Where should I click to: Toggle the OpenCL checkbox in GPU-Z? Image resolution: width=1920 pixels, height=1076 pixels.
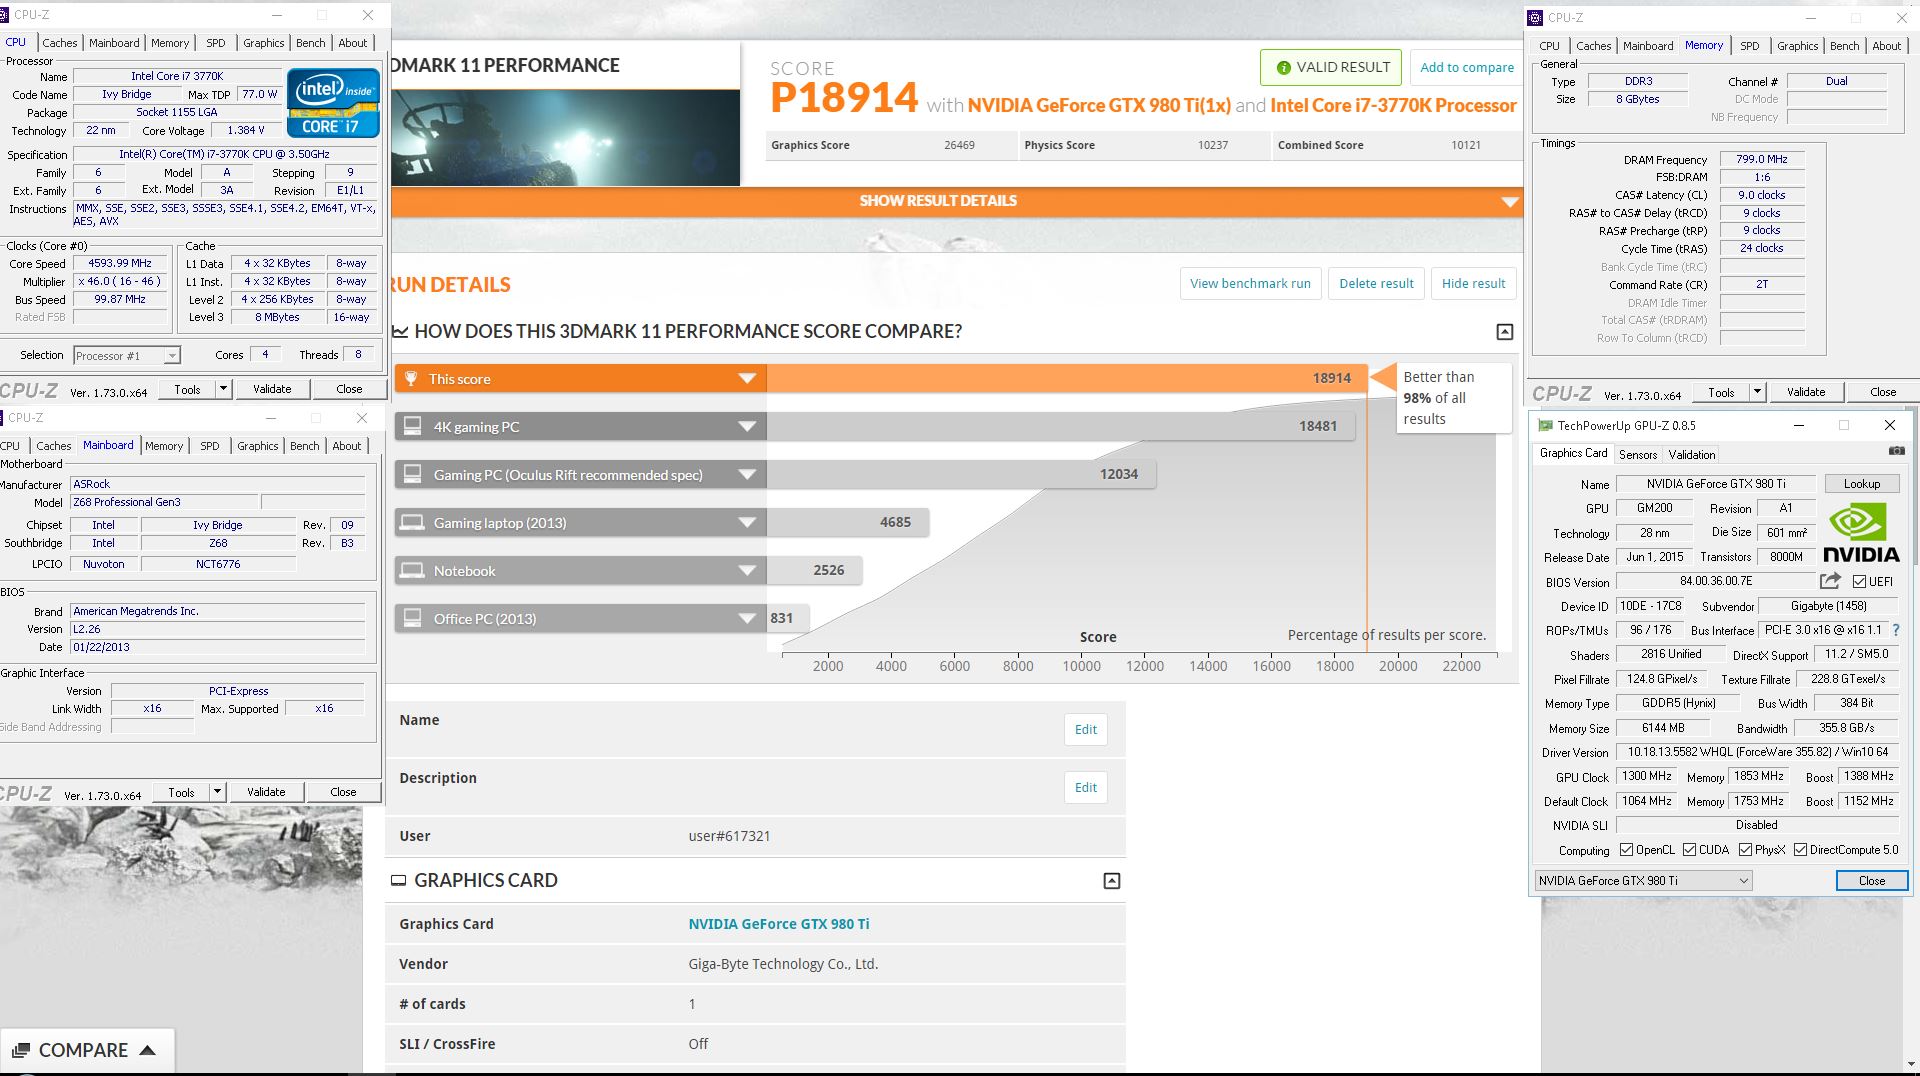[1626, 850]
